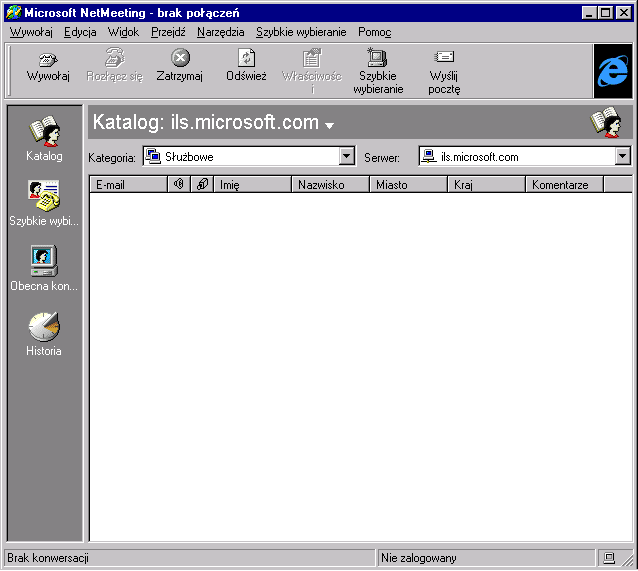Screen dimensions: 638x571
Task: Sort by the Imię column header
Action: (x=253, y=184)
